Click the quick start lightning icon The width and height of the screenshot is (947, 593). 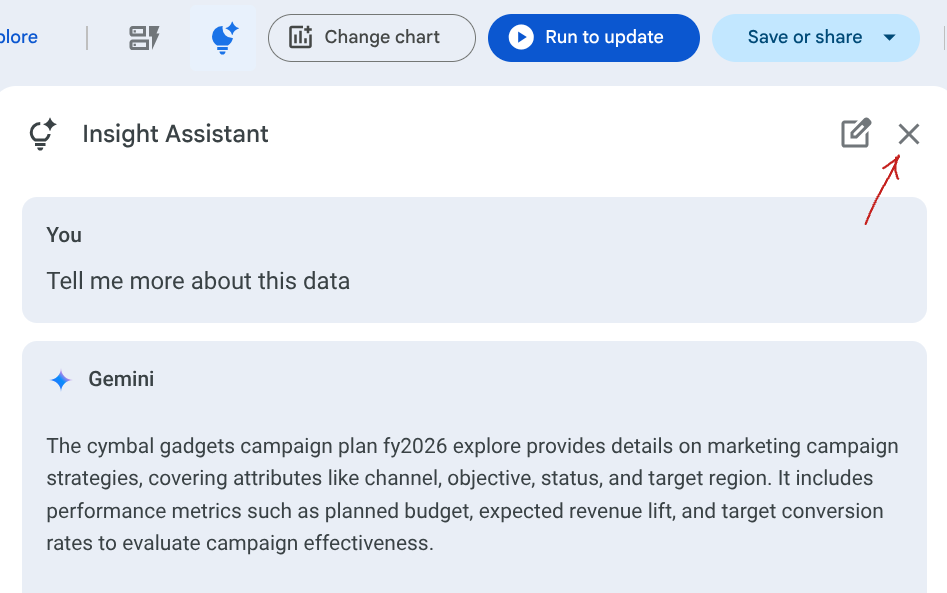pyautogui.click(x=144, y=38)
